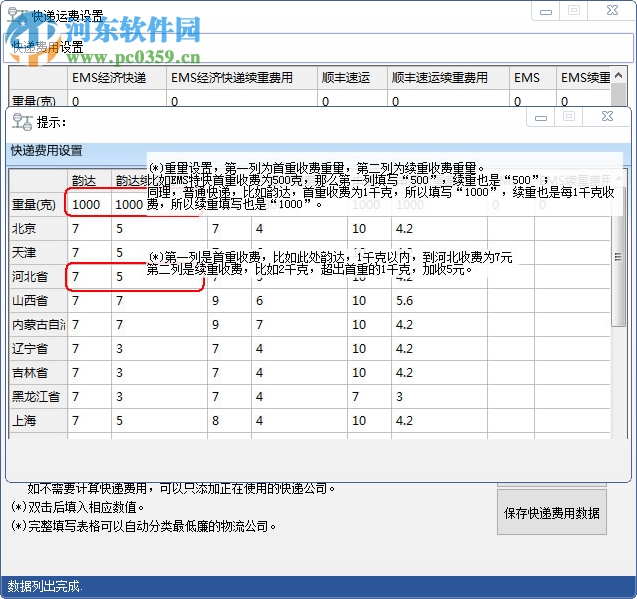The image size is (637, 599).
Task: Click status bar text 数据列出完成
Action: (x=45, y=586)
